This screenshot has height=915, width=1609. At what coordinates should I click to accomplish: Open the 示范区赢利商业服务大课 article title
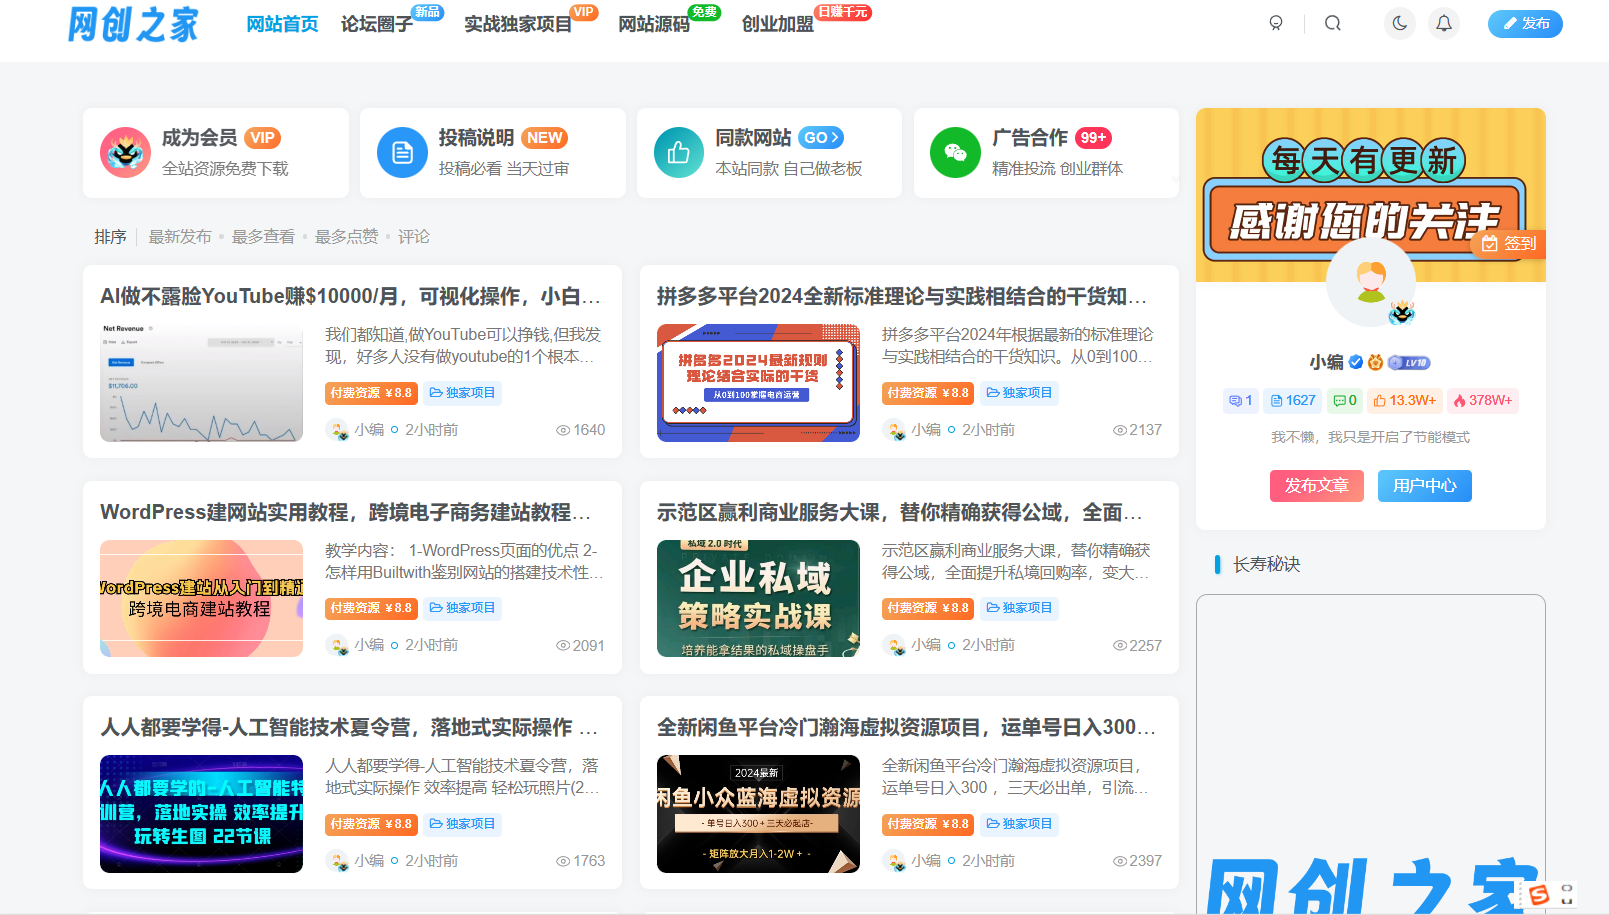(899, 512)
